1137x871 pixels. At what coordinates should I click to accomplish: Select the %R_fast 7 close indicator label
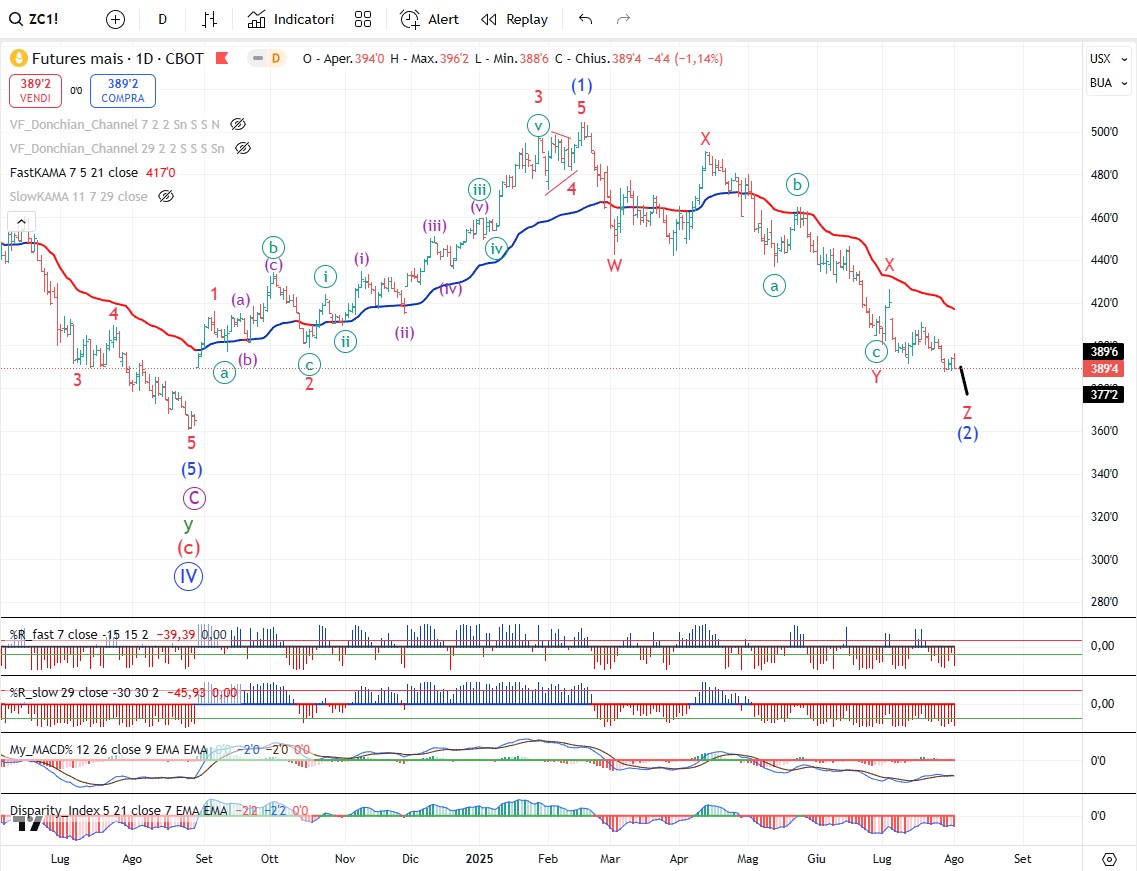tap(79, 635)
